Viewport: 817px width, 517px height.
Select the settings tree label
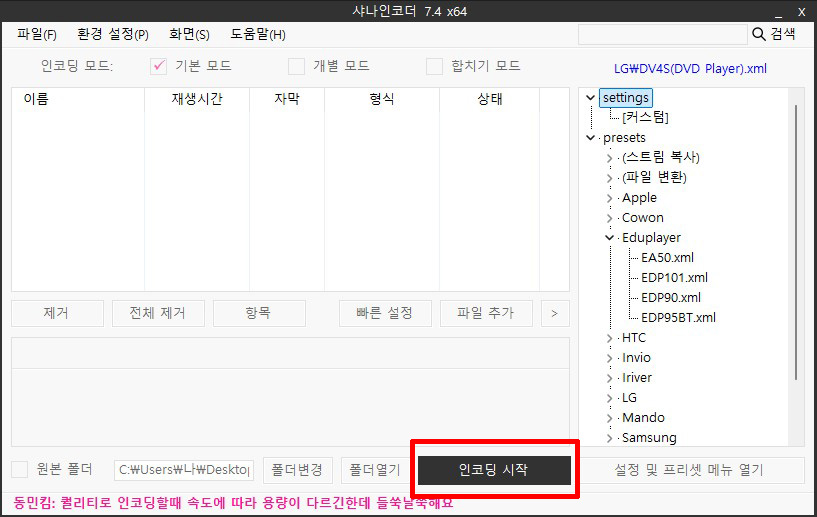626,97
